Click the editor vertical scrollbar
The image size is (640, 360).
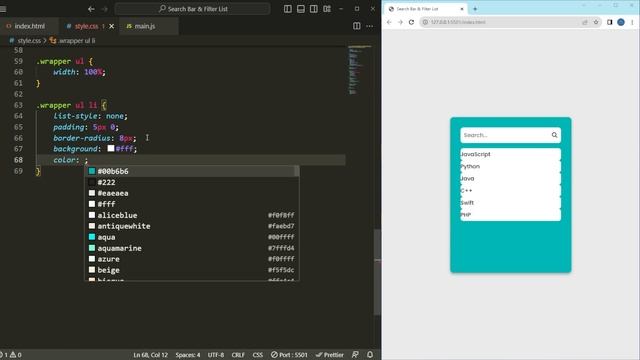378,271
